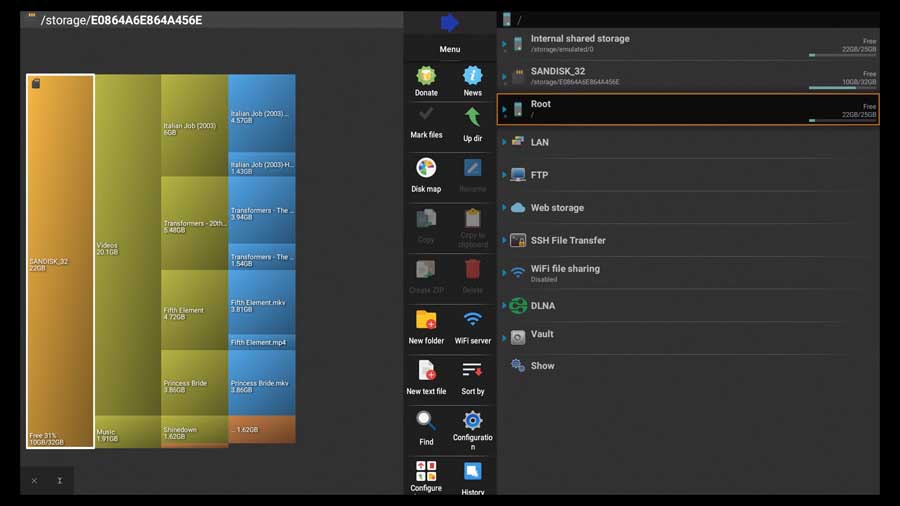The width and height of the screenshot is (900, 506).
Task: Select Italian Job (2003) 6GB folder block
Action: 194,125
